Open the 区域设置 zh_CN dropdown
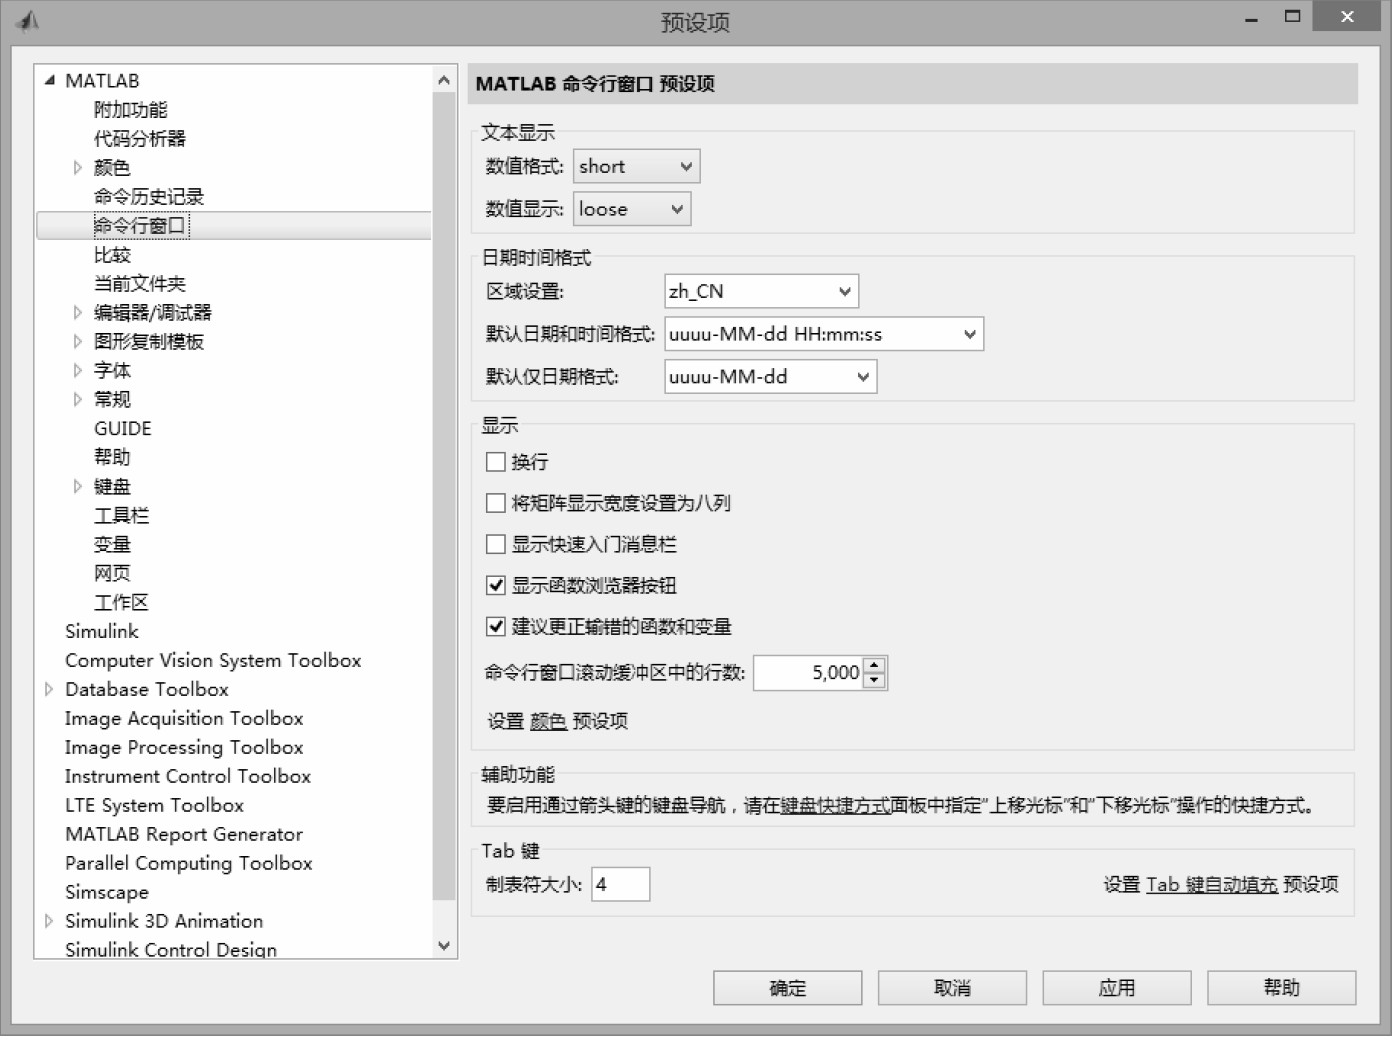The image size is (1393, 1039). point(761,292)
